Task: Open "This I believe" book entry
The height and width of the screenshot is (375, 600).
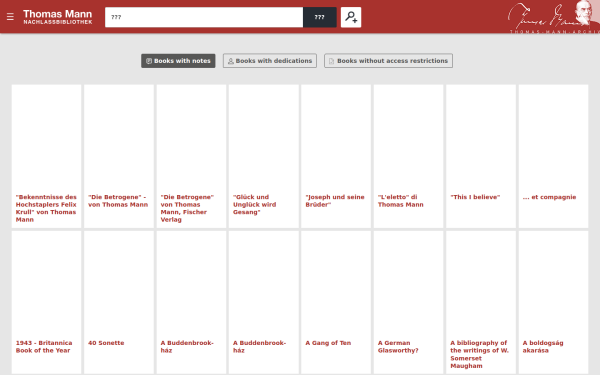Action: point(475,197)
